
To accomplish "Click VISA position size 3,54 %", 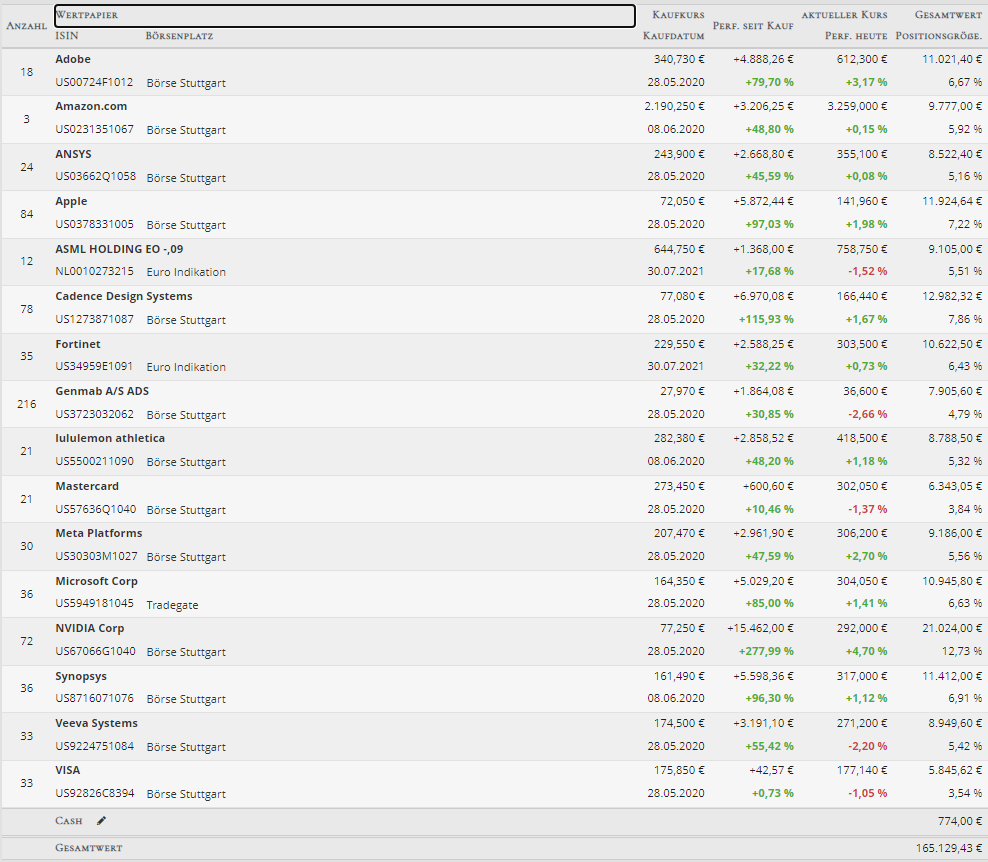I will [x=965, y=793].
